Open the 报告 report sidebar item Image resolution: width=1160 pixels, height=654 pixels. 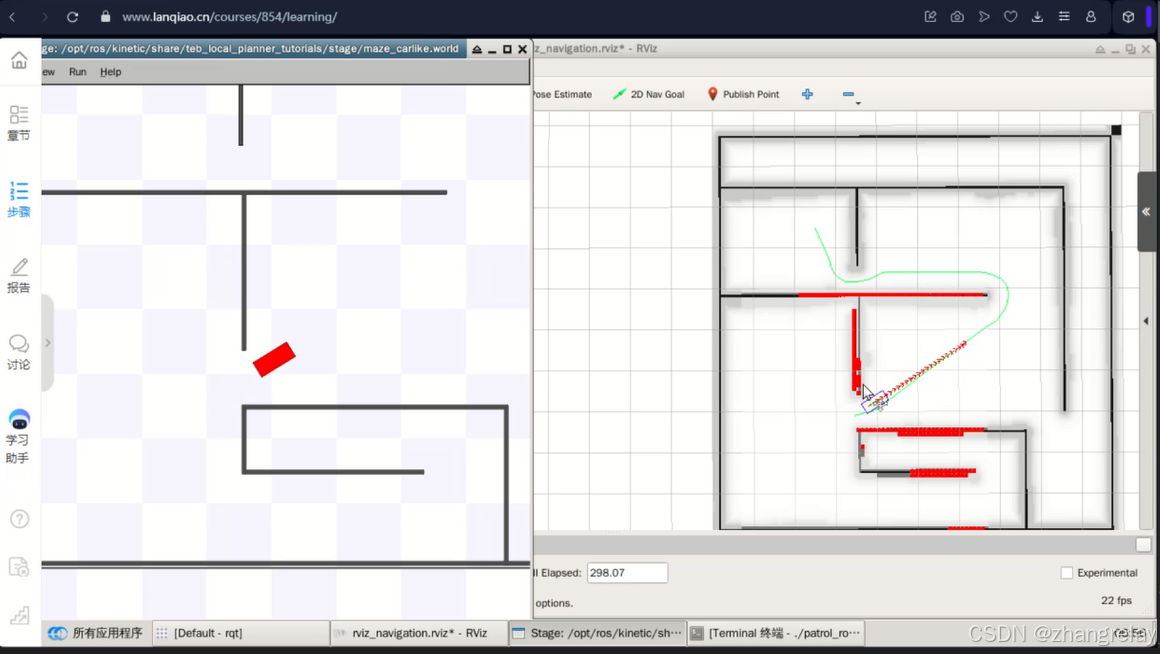[18, 276]
